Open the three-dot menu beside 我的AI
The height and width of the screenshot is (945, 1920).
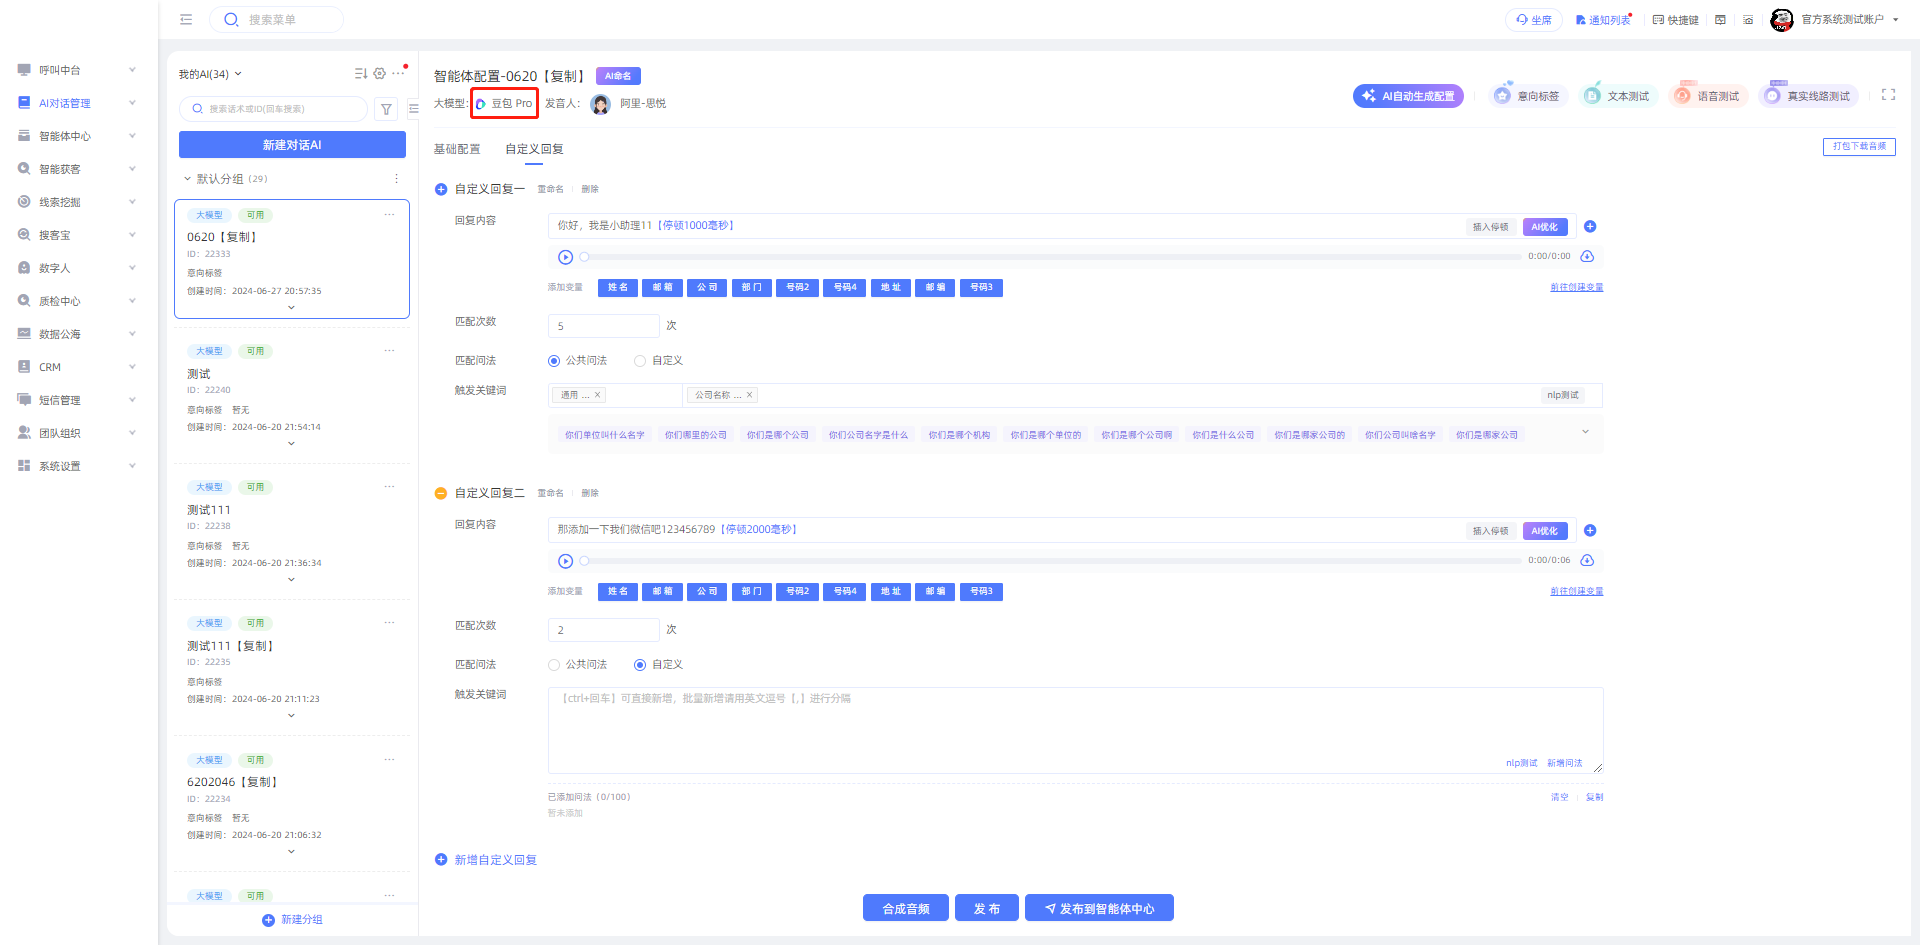(x=398, y=74)
